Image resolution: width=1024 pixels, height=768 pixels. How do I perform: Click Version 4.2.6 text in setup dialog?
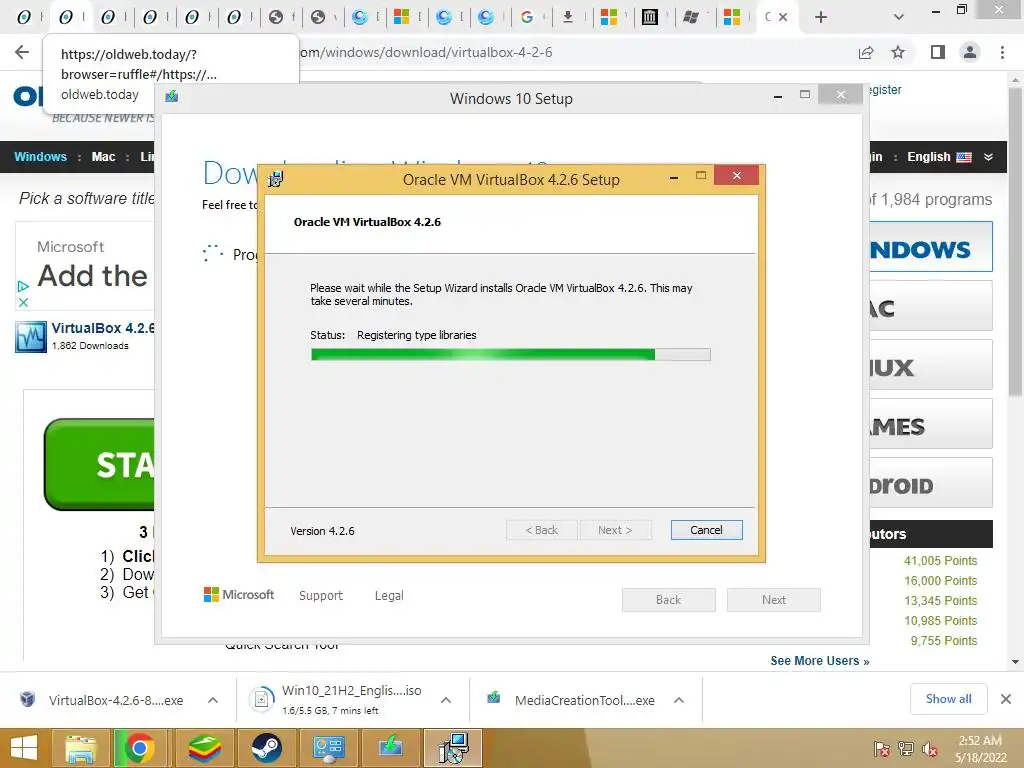point(322,531)
